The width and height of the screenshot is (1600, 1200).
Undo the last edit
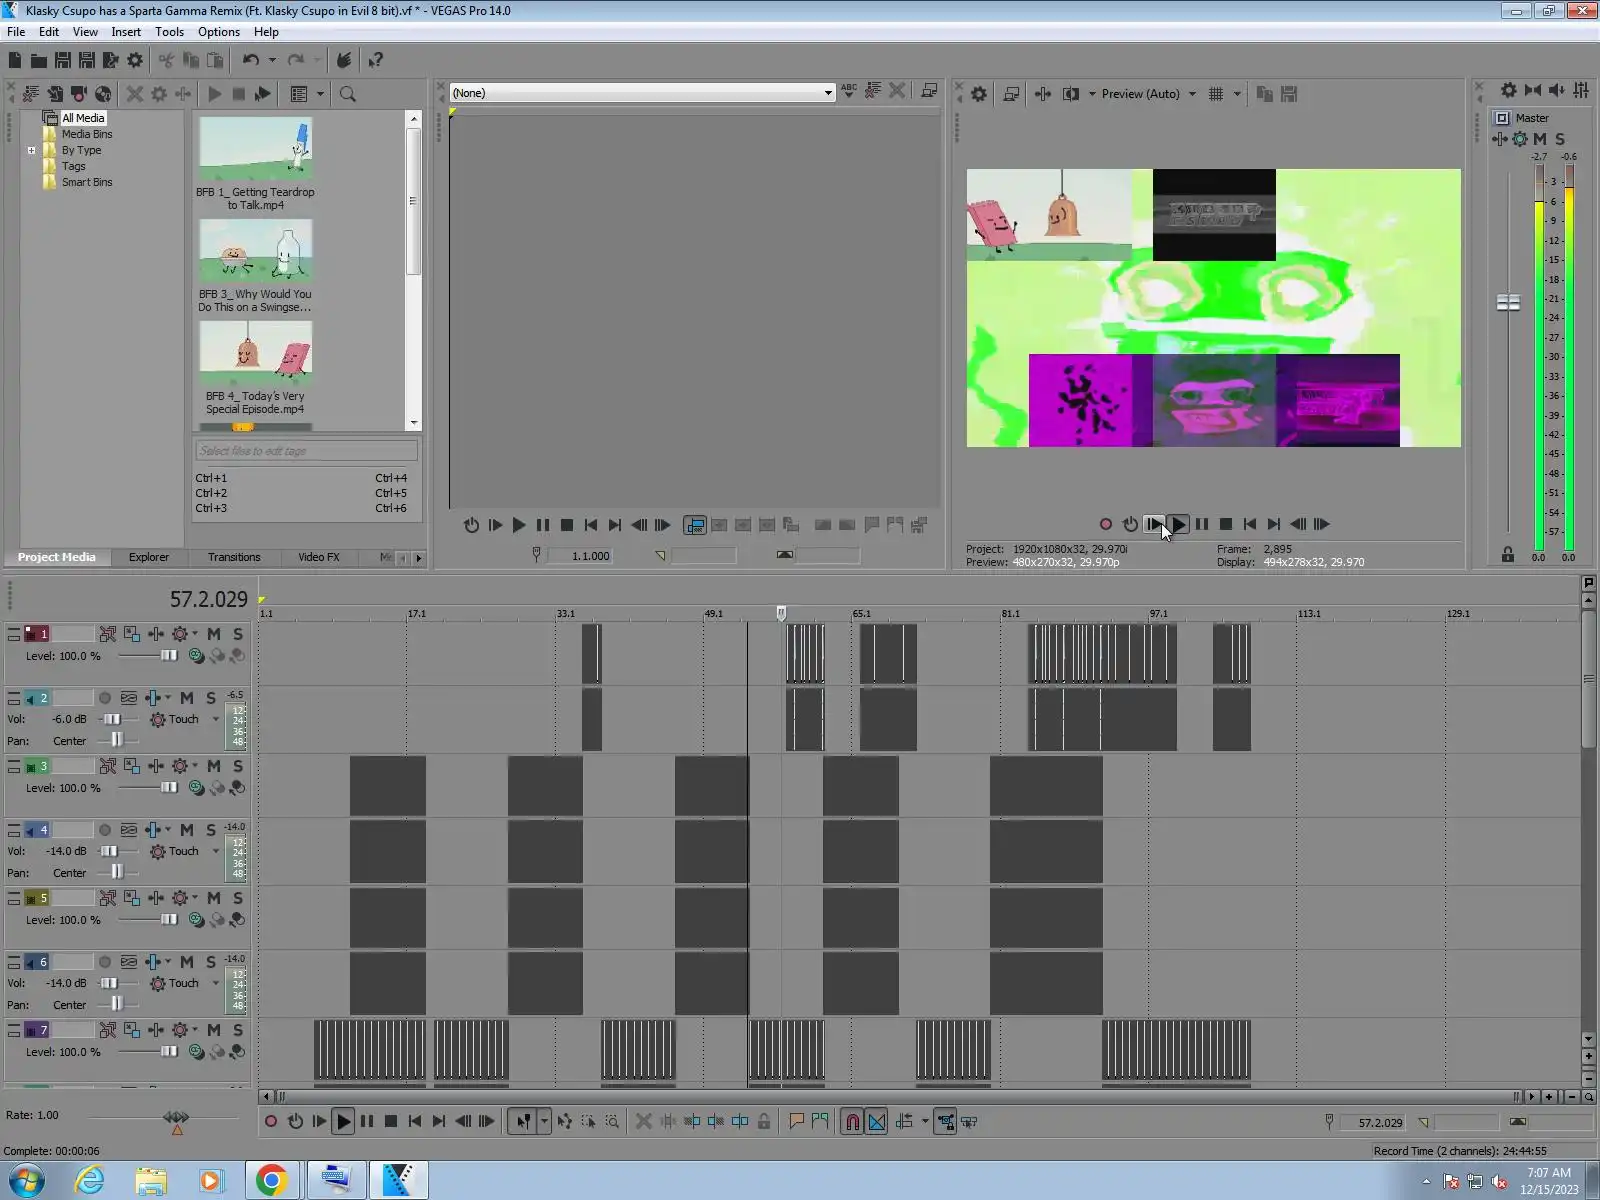click(250, 60)
